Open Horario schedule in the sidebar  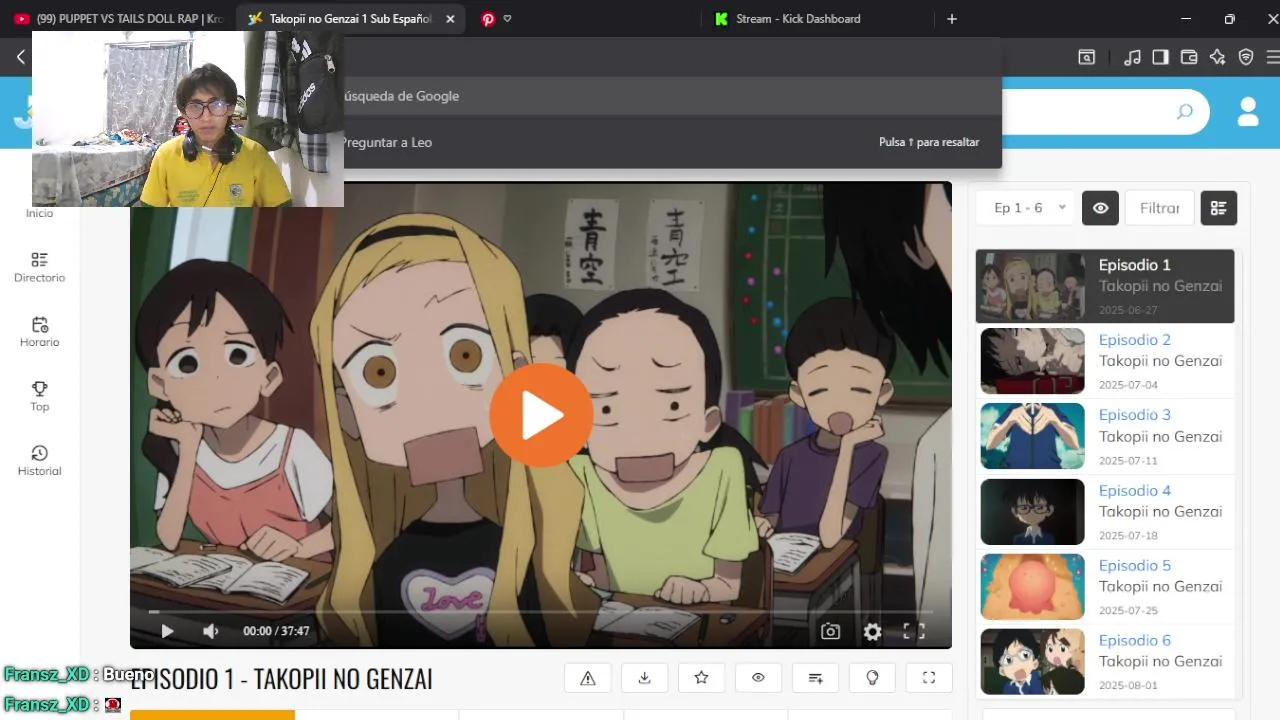(39, 332)
